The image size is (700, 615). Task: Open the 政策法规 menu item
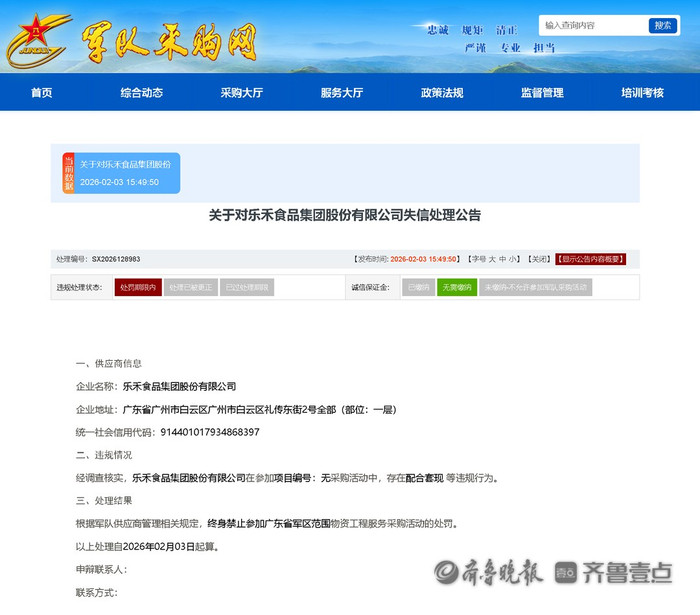click(x=442, y=92)
